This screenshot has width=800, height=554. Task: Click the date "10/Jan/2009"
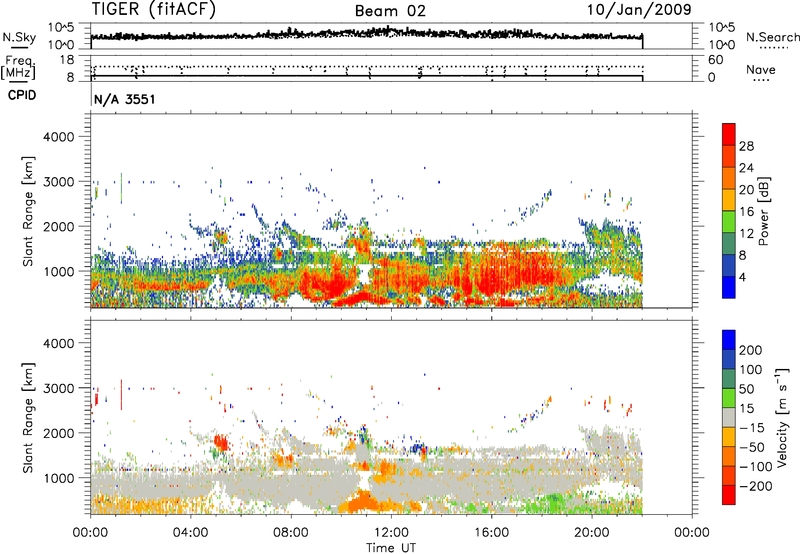[639, 10]
